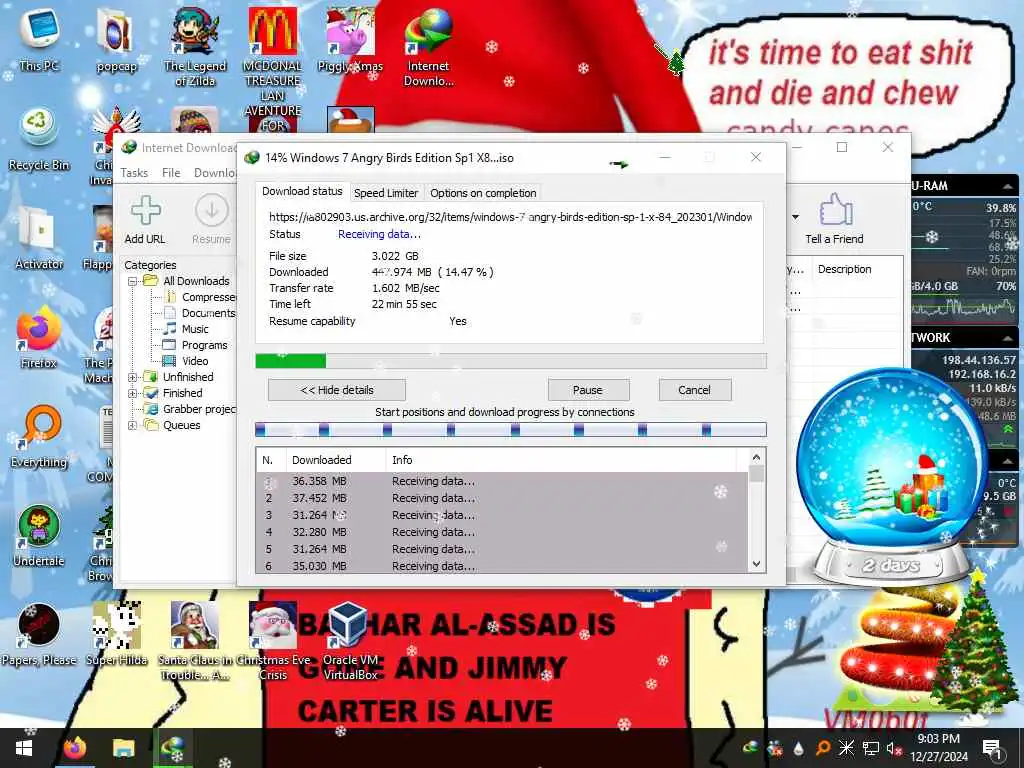Click the download URL text field
Viewport: 1024px width, 768px height.
click(510, 217)
